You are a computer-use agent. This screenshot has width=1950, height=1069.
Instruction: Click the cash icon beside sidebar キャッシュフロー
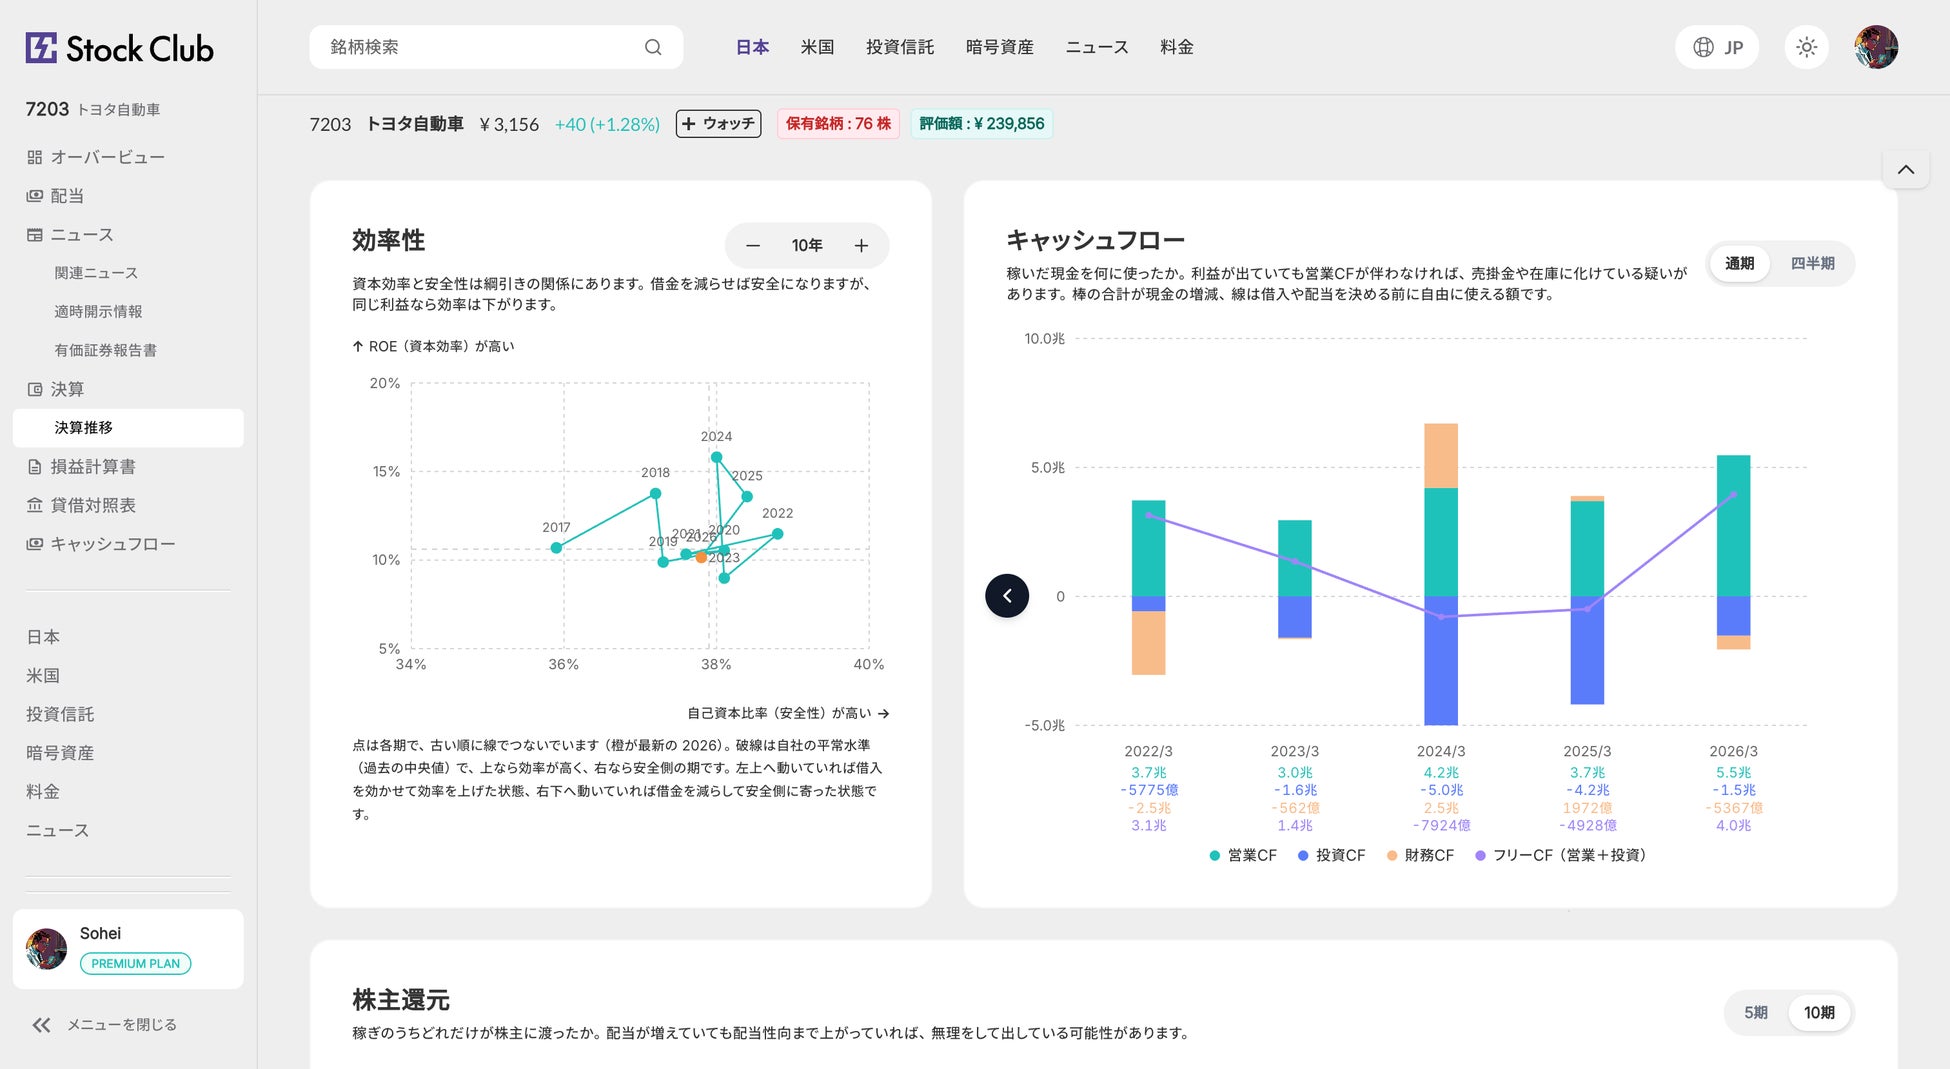pos(35,544)
